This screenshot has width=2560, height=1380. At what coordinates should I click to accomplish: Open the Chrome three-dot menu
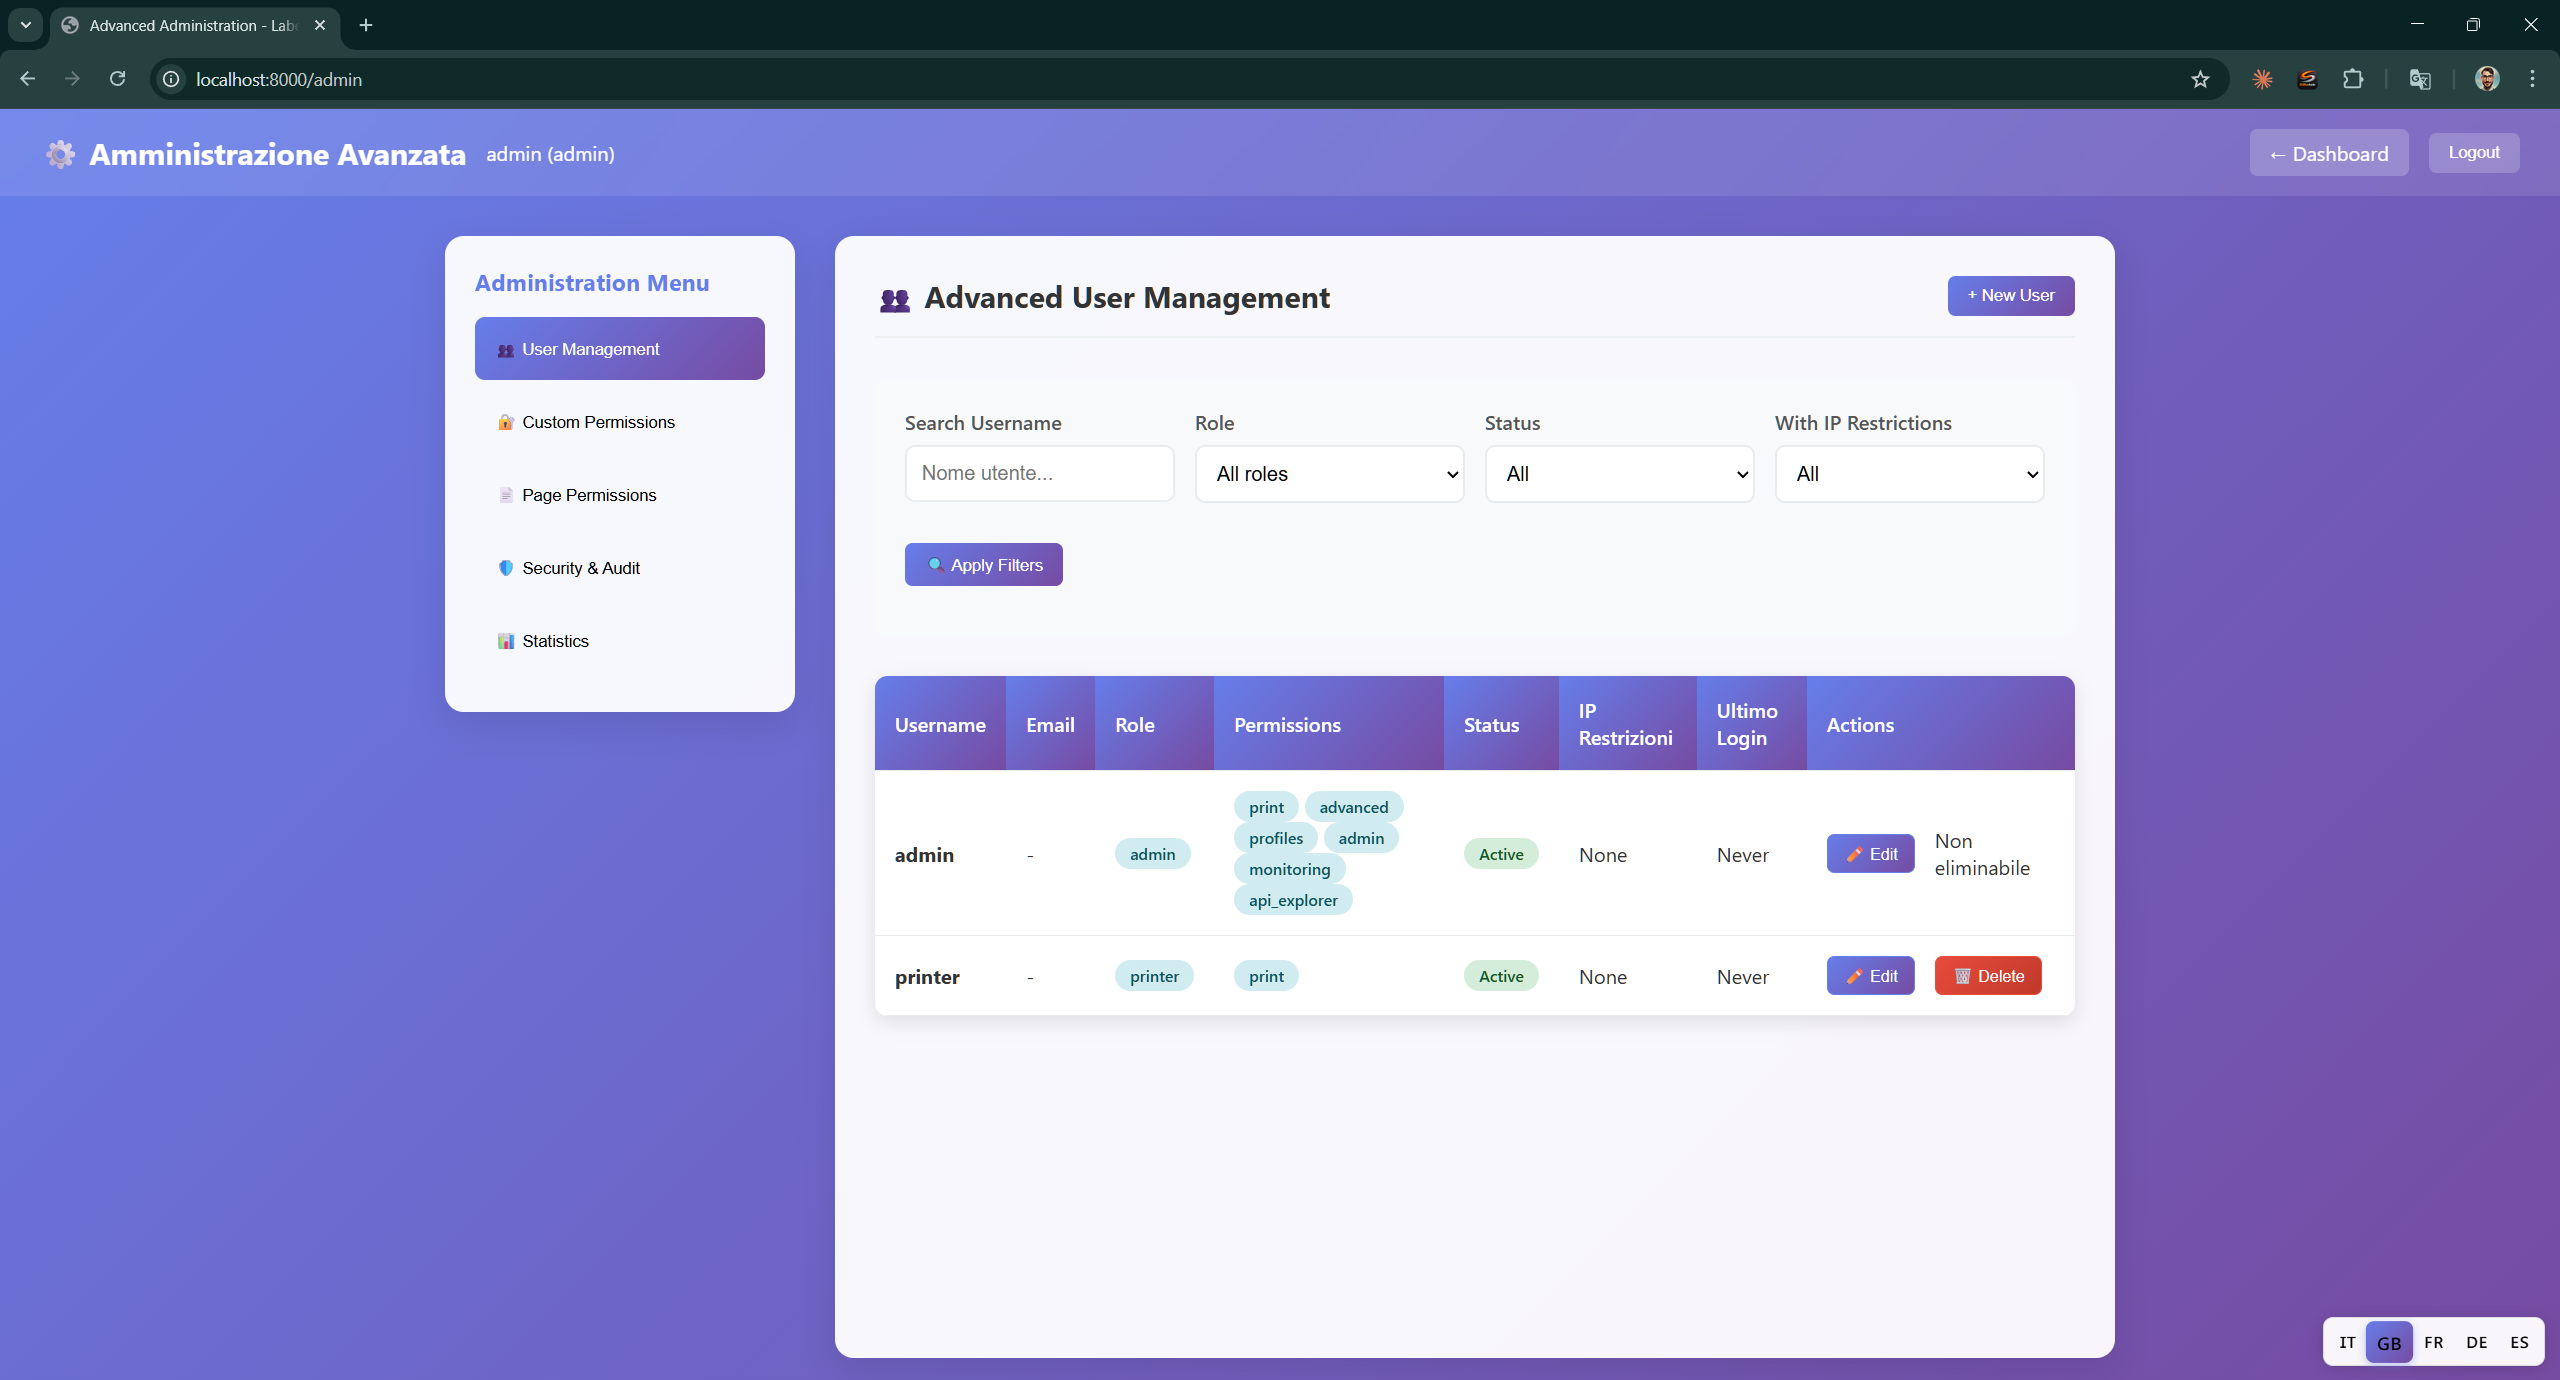[2532, 79]
